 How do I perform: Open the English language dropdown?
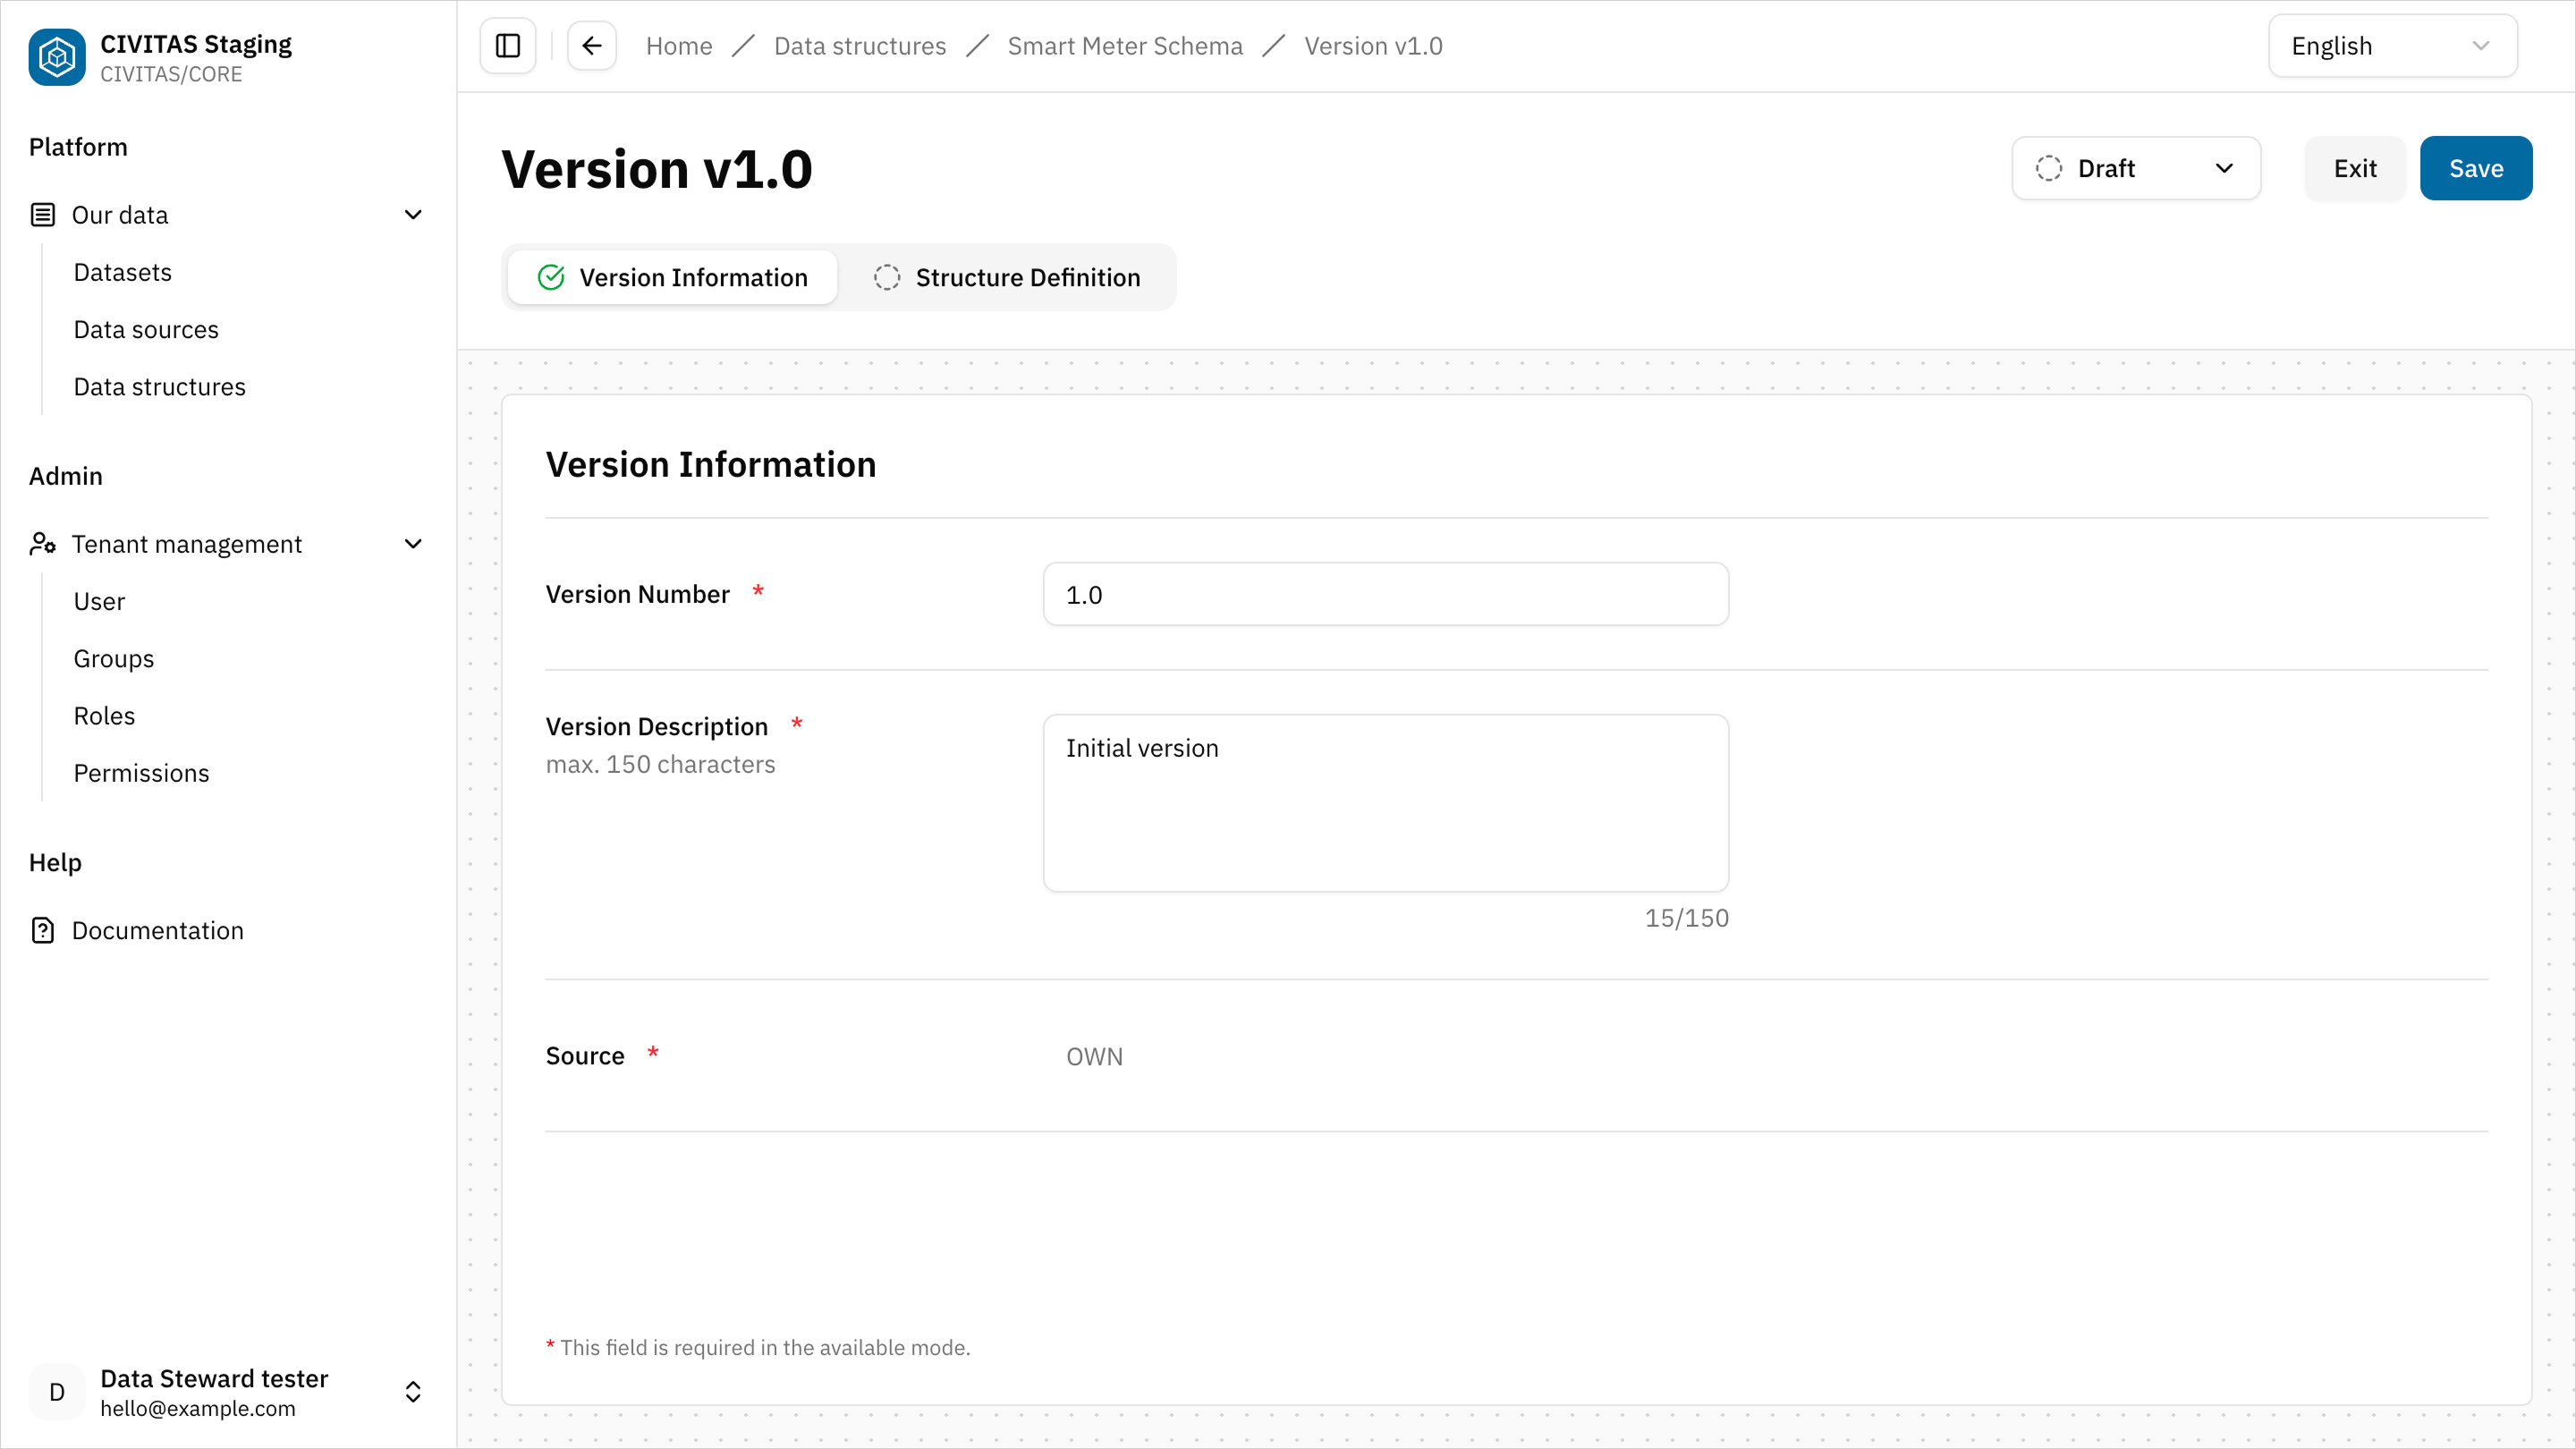(x=2392, y=45)
